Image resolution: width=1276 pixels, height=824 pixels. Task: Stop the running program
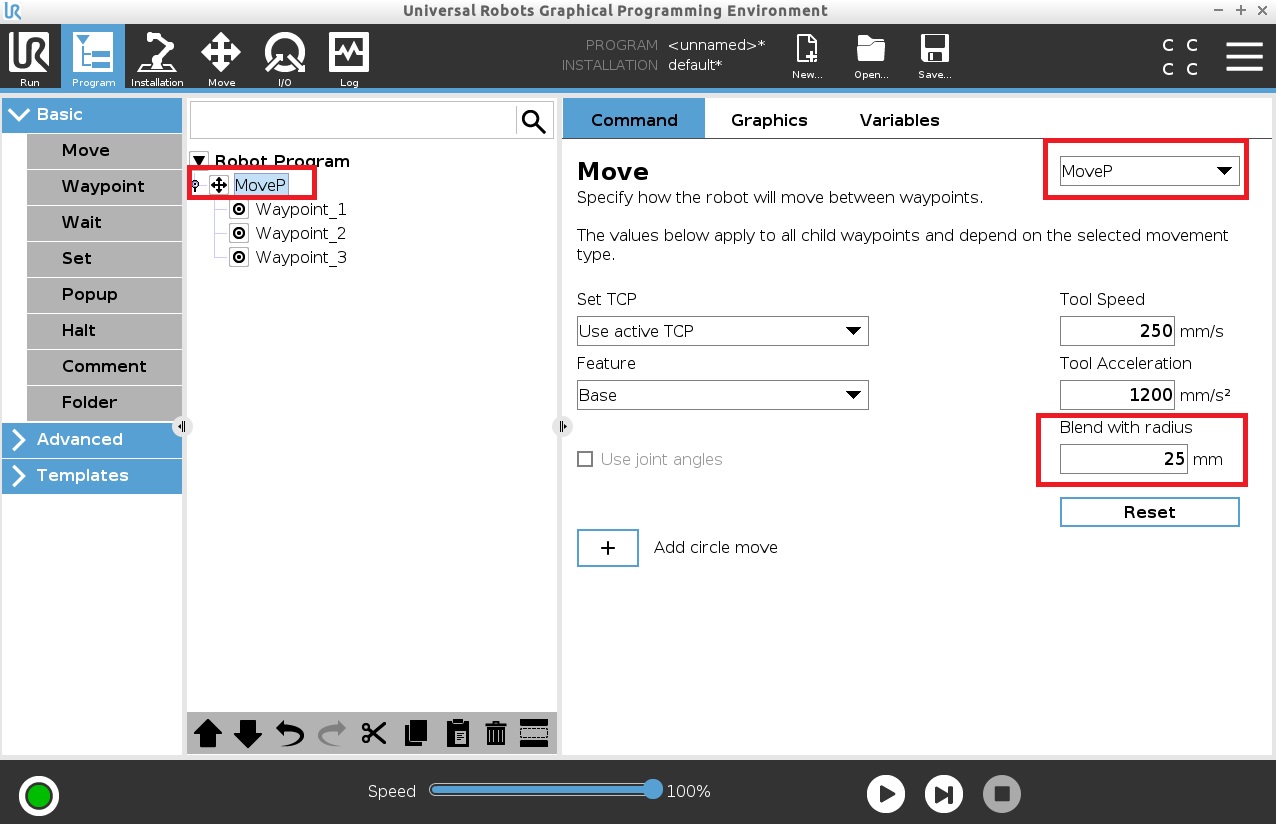[x=1001, y=794]
